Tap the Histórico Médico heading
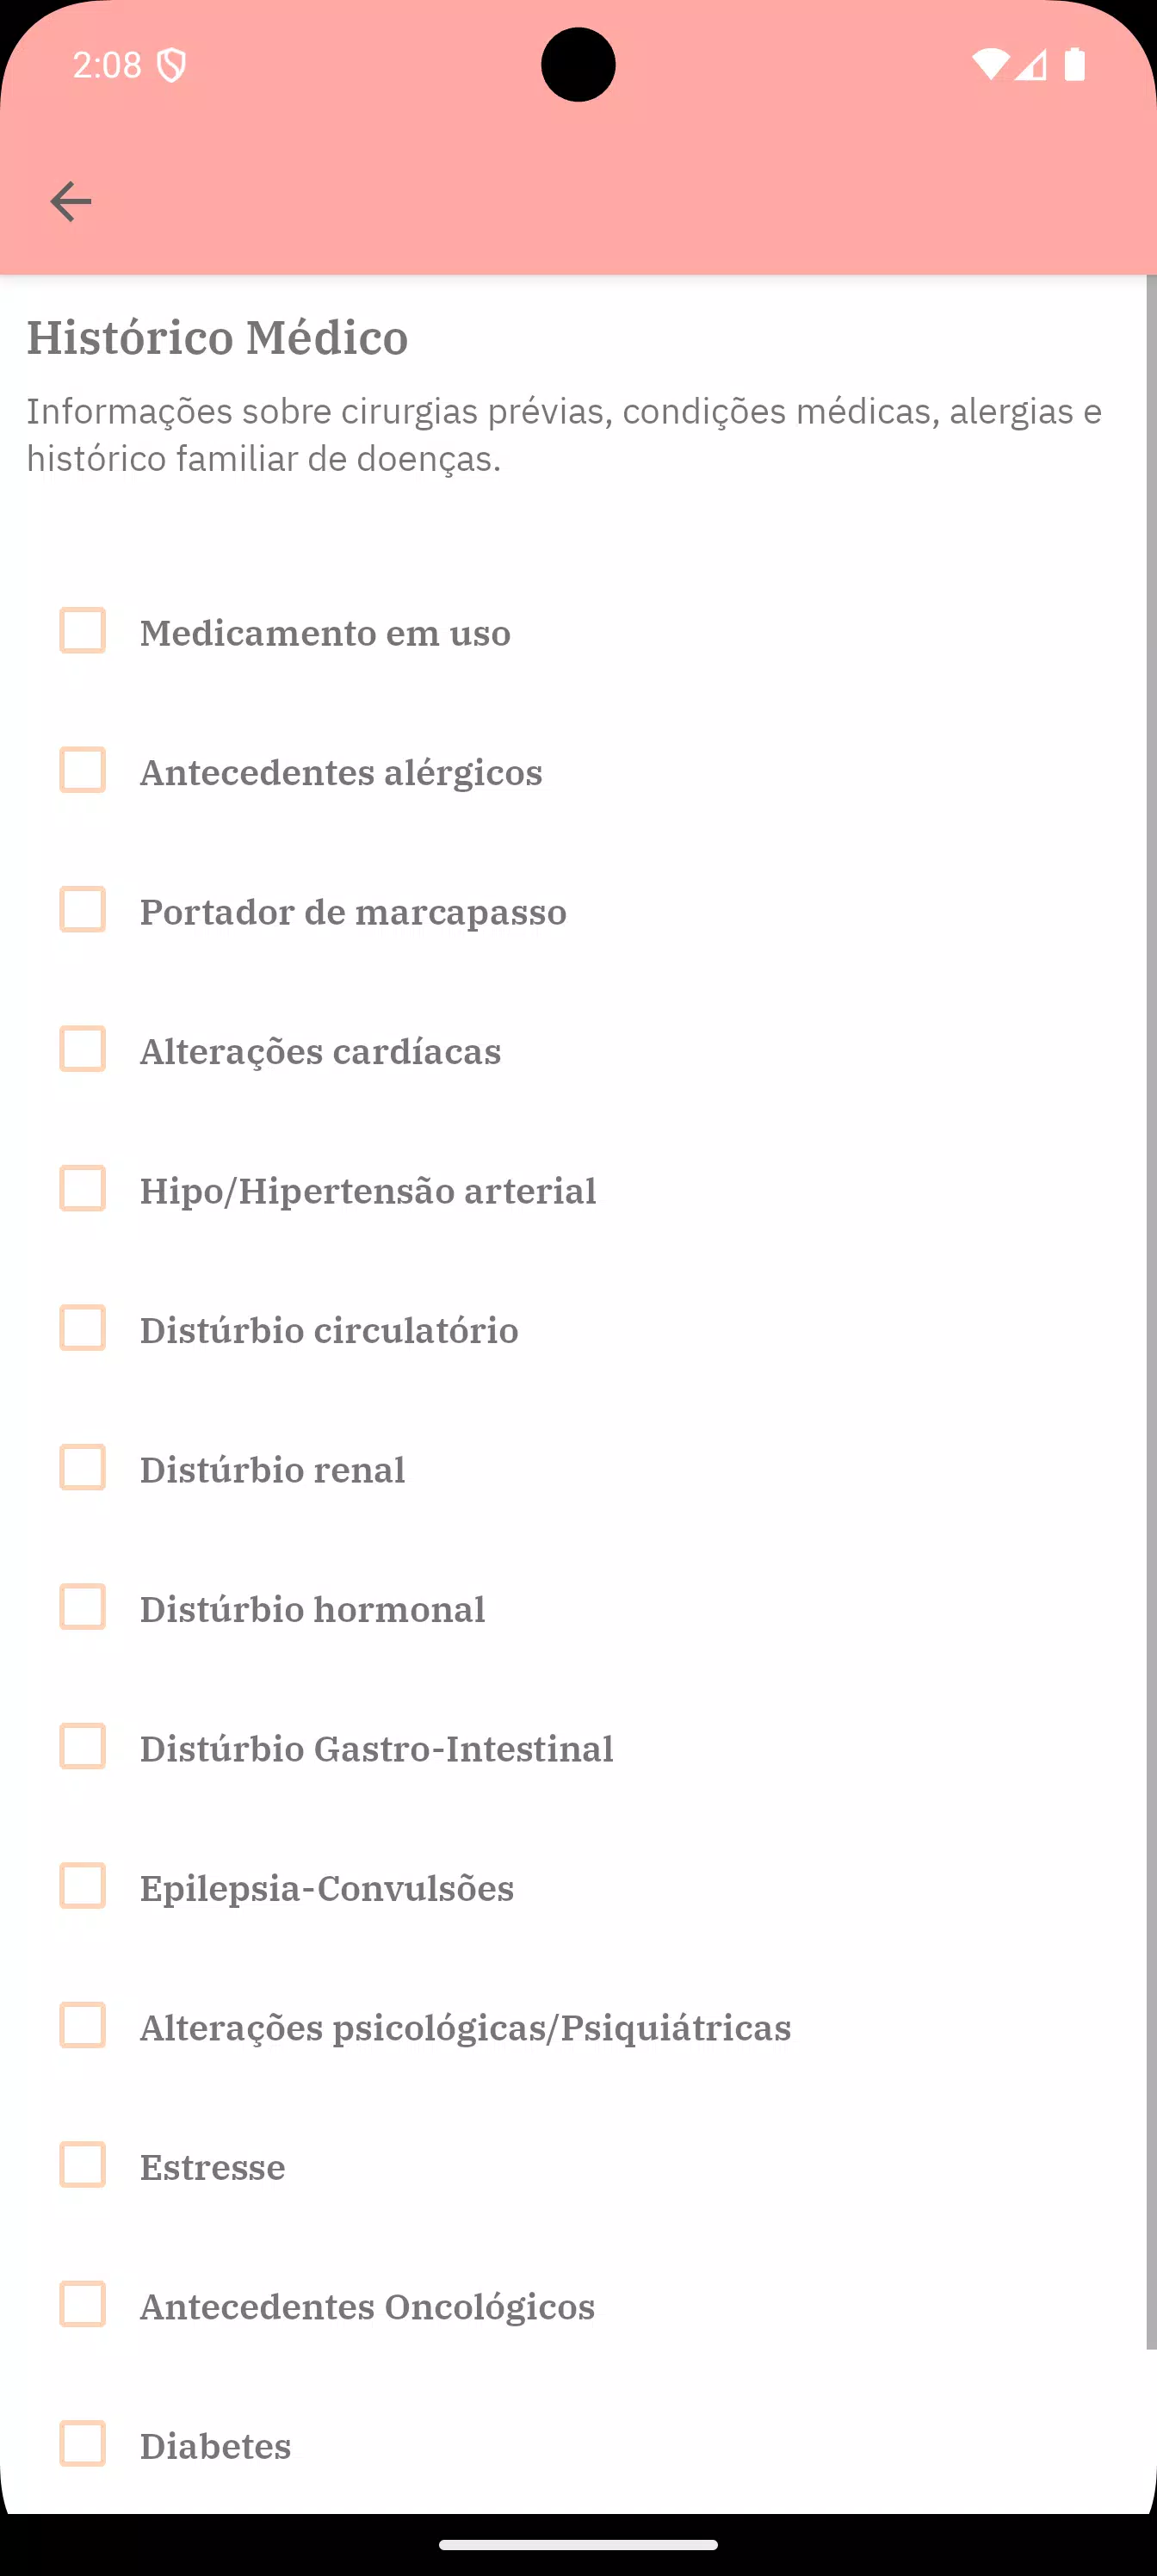 point(217,338)
